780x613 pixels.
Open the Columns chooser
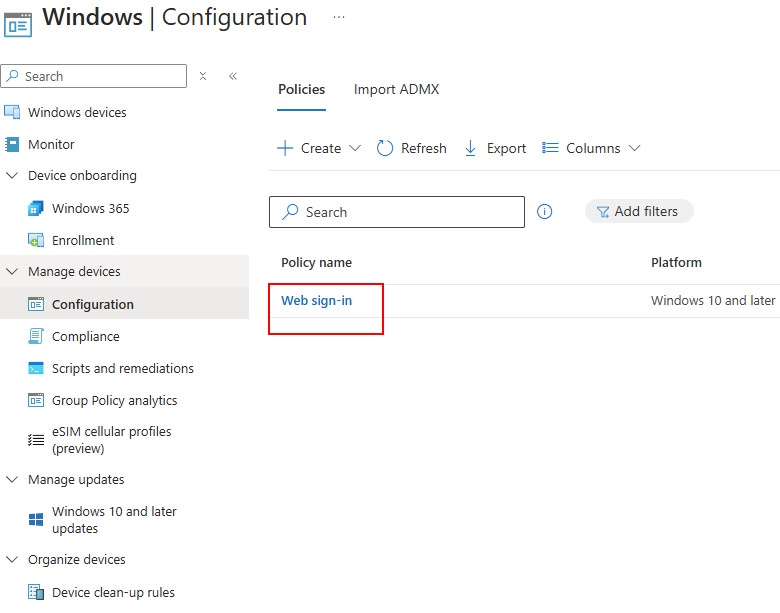581,148
